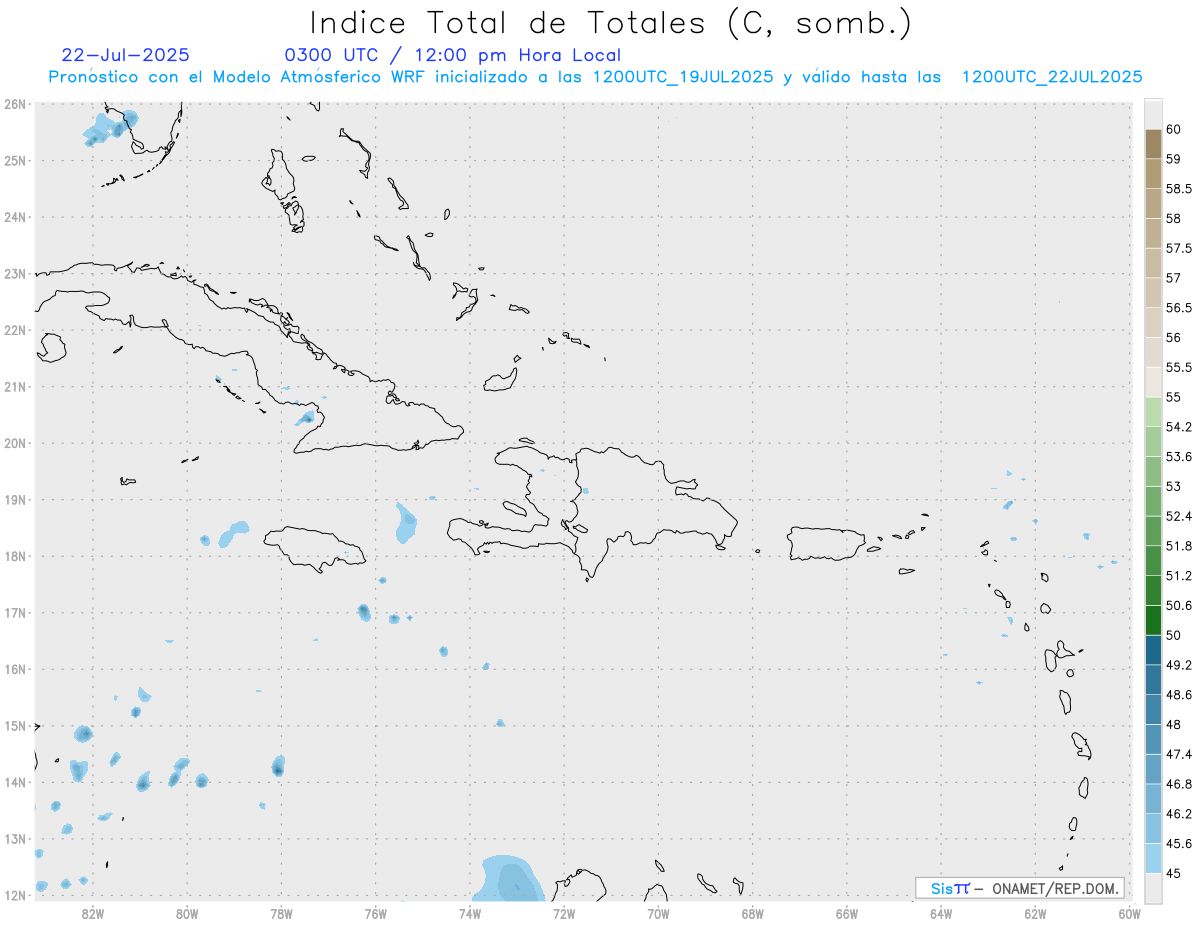Viewport: 1200px width, 927px height.
Task: Click the pale green segment between 54.2 and 55
Action: click(1153, 412)
